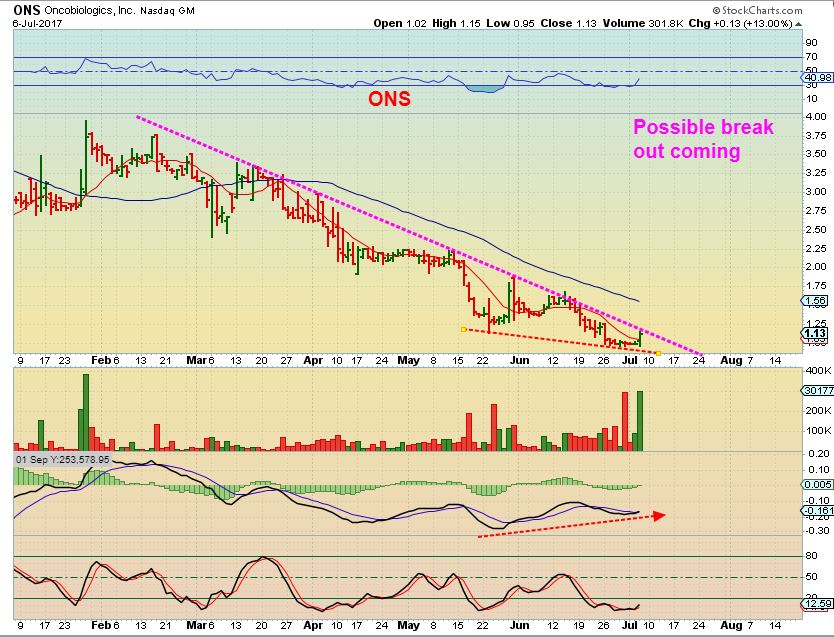The height and width of the screenshot is (637, 834).
Task: Click the 01 Sep Y:253,578.95 readout
Action: 62,459
